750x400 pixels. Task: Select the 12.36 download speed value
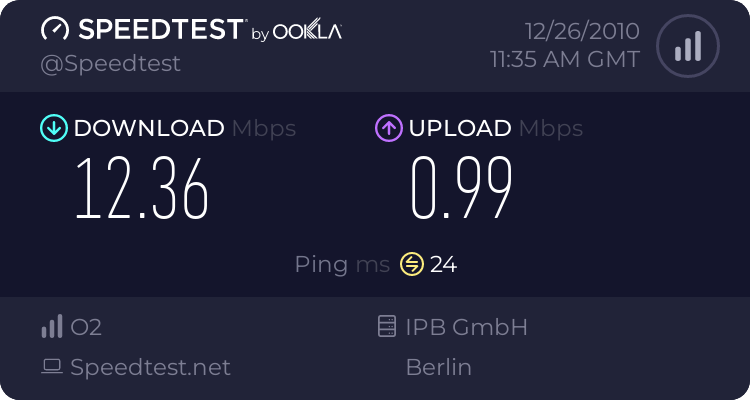coord(141,188)
